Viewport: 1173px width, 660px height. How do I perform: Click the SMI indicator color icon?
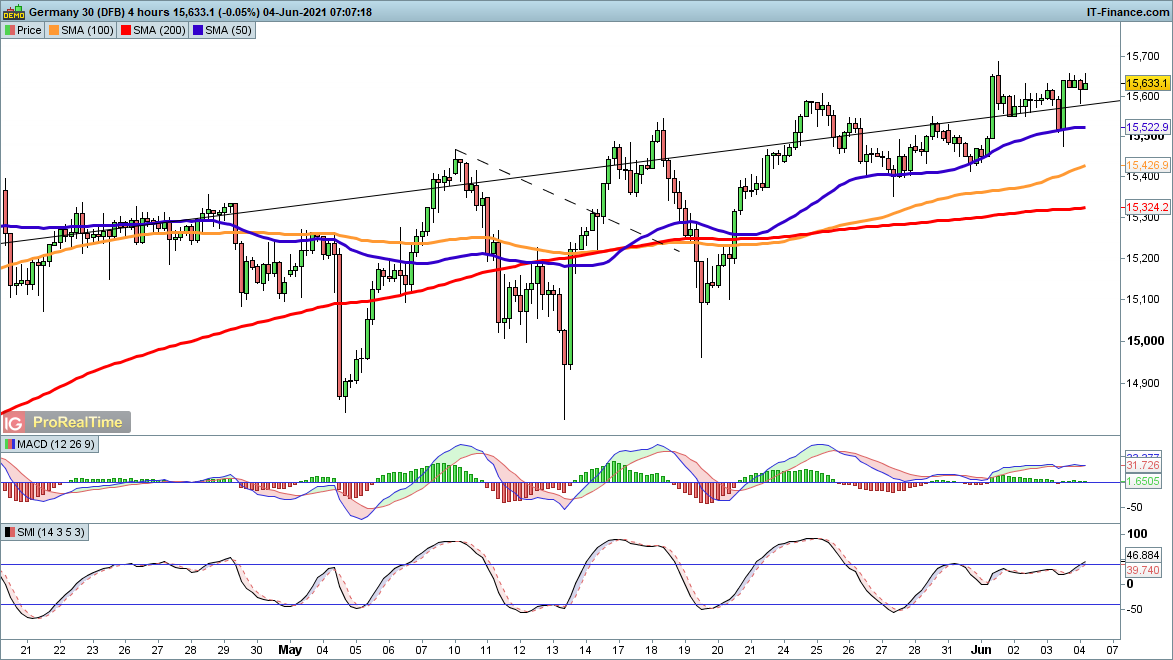[x=10, y=532]
